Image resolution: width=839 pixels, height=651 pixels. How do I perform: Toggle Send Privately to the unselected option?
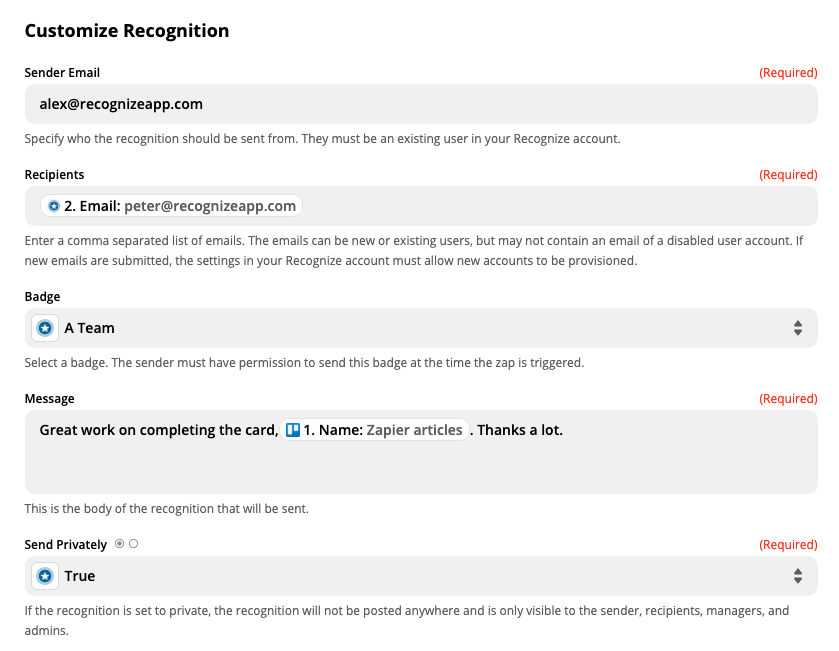point(134,544)
